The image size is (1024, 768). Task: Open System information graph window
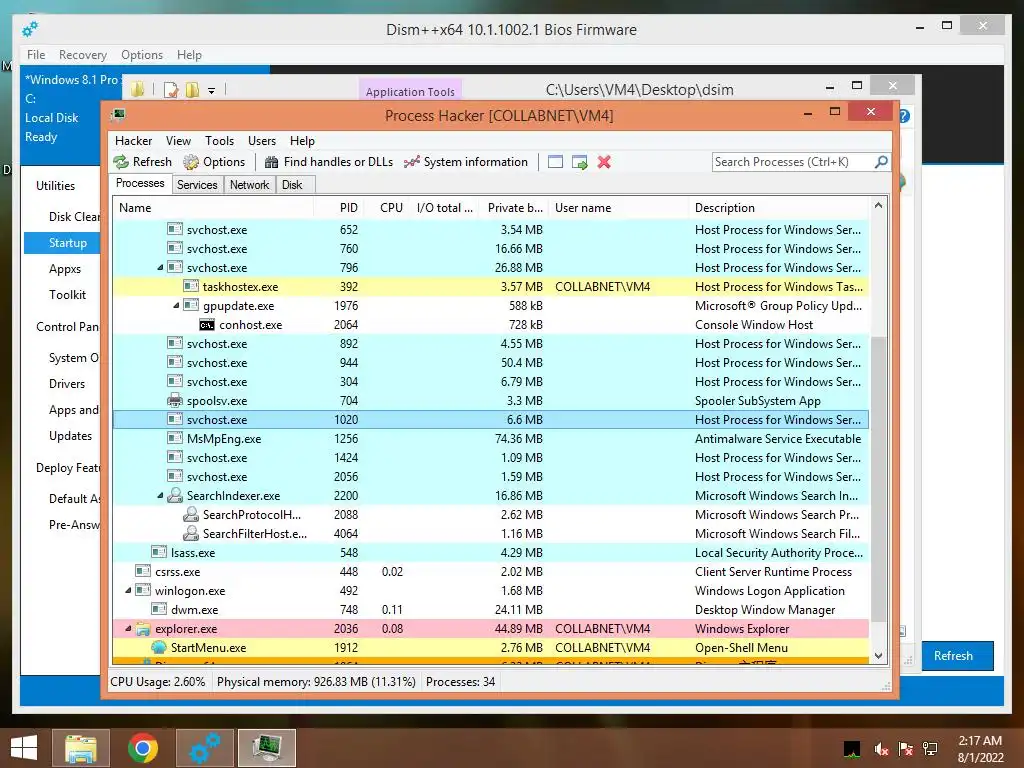(466, 162)
